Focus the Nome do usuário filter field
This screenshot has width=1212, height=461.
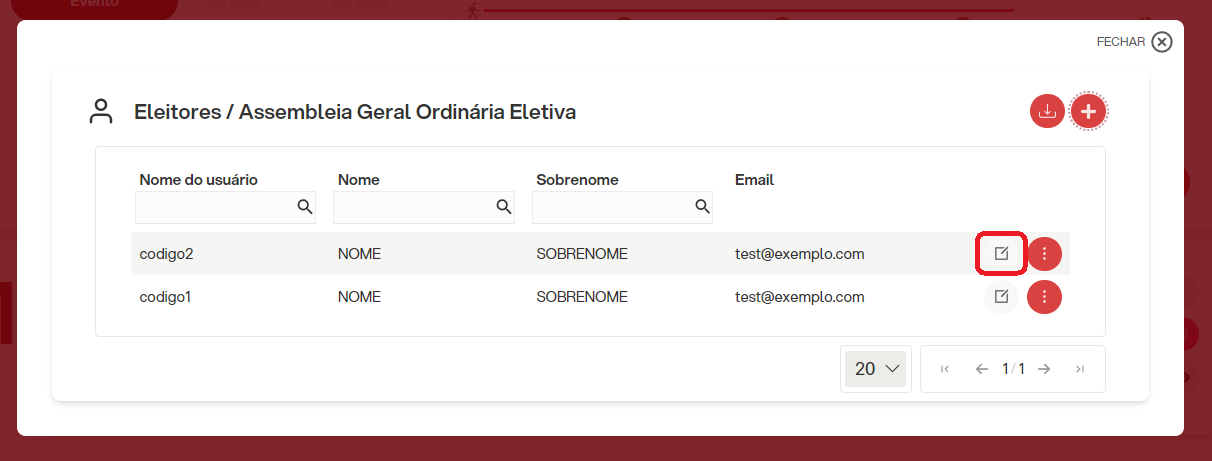tap(225, 207)
